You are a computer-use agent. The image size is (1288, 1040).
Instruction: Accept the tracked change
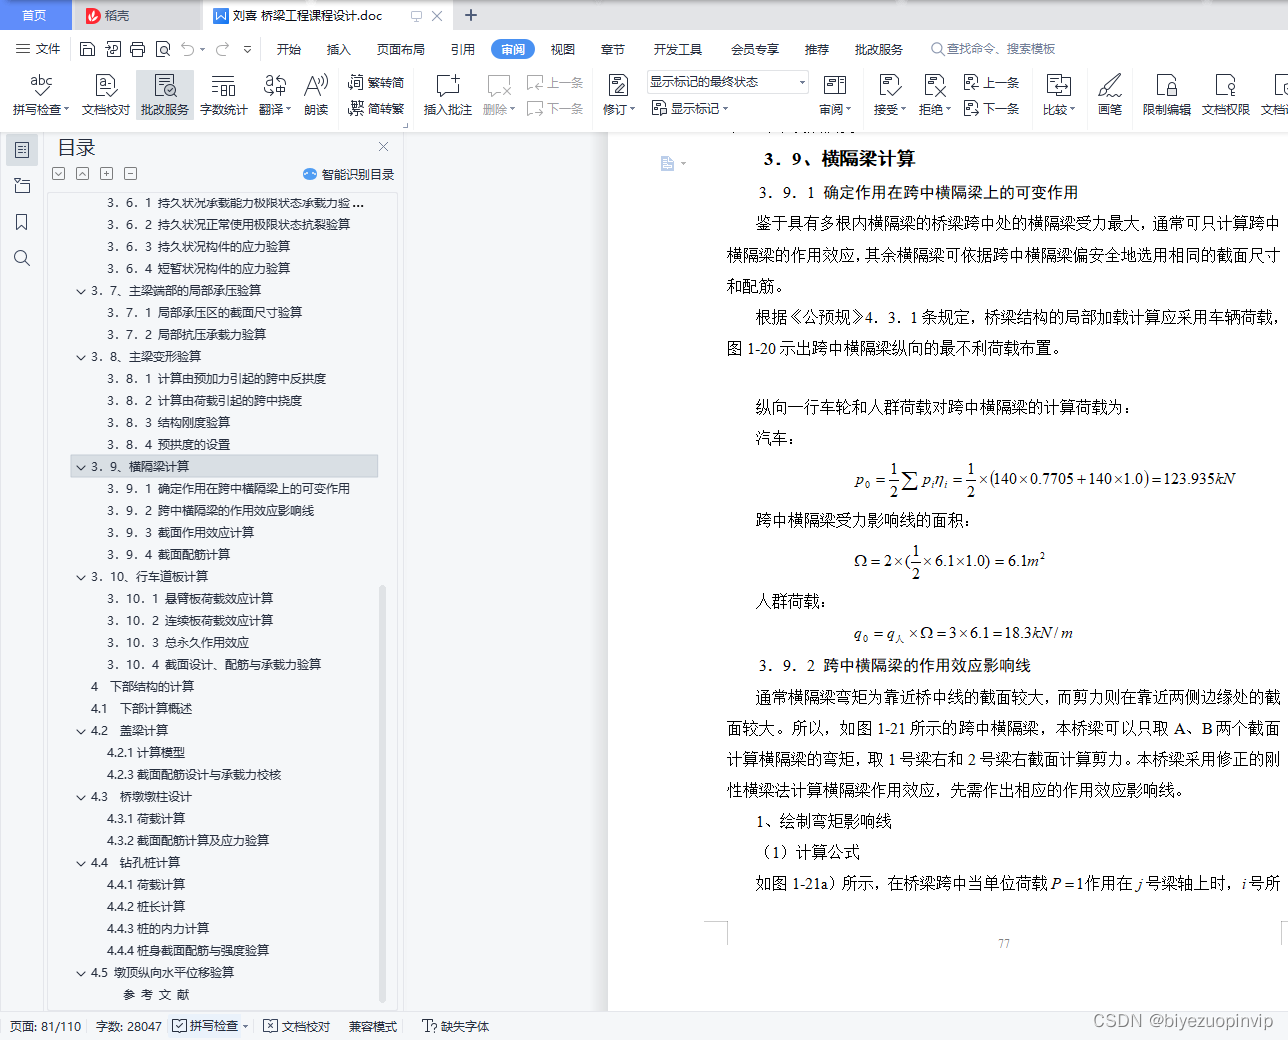(x=889, y=95)
